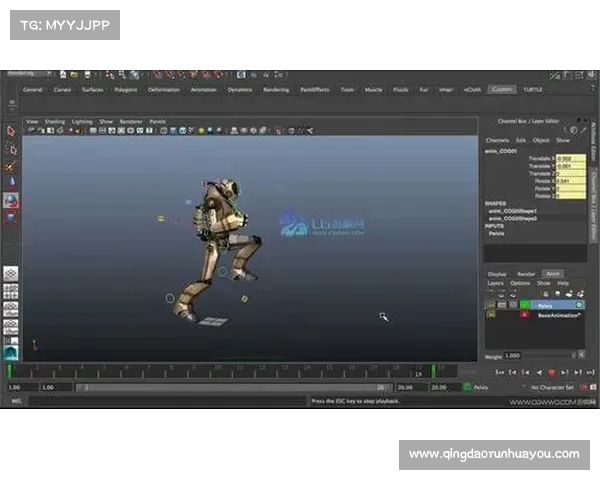600x480 pixels.
Task: Open the No Character Set dropdown
Action: point(552,387)
